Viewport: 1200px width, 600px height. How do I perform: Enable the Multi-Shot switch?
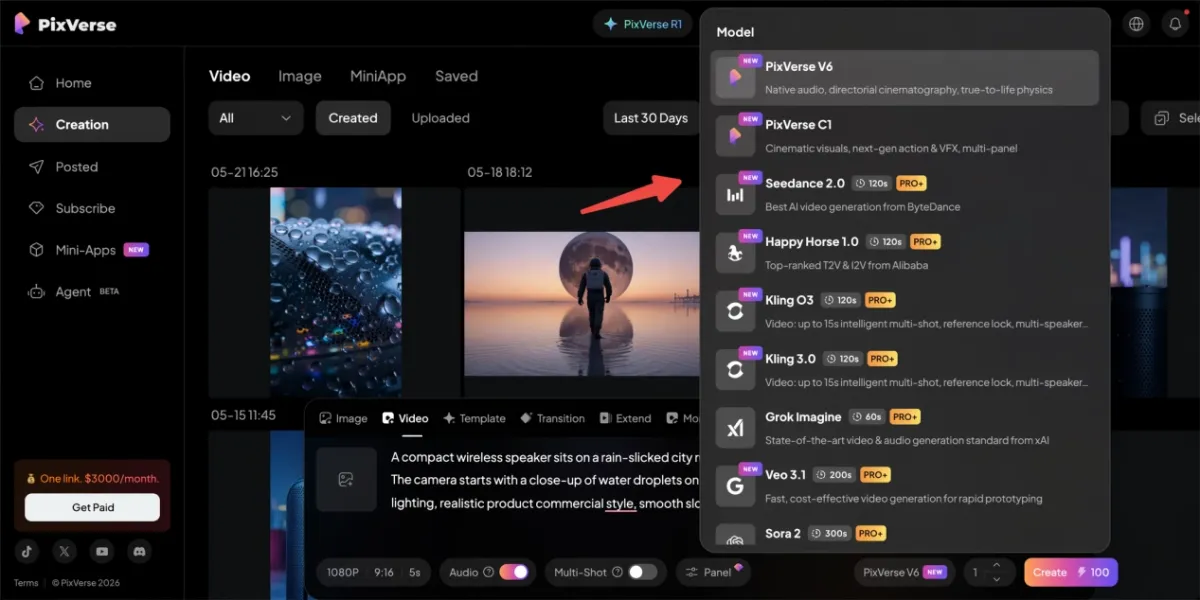click(x=642, y=572)
